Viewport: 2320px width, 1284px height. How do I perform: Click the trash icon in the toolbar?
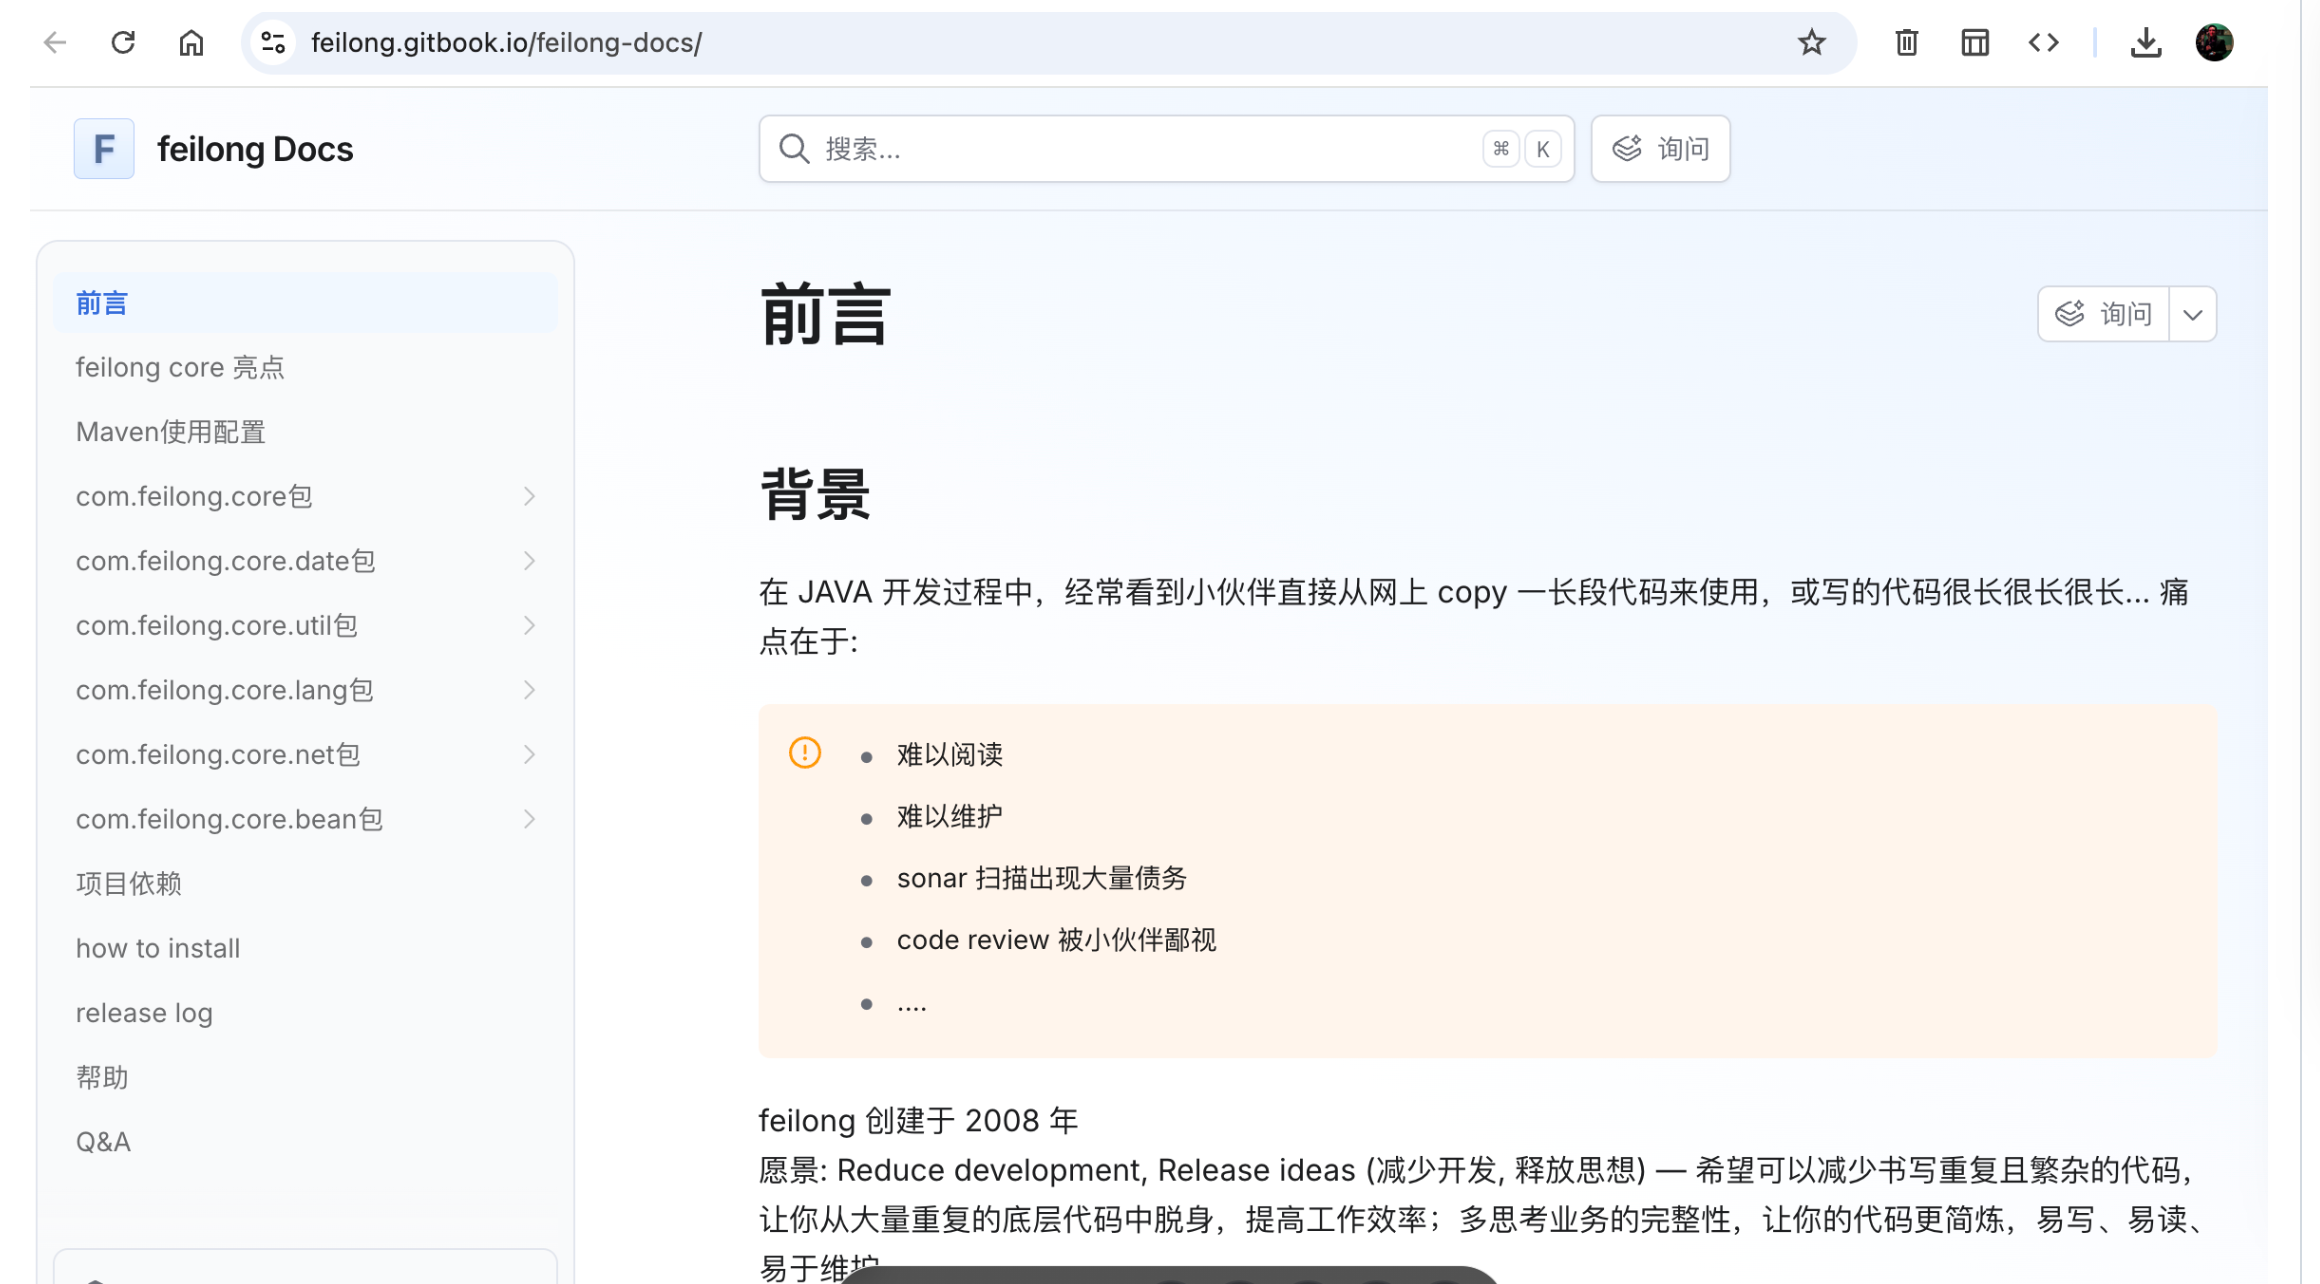coord(1906,42)
